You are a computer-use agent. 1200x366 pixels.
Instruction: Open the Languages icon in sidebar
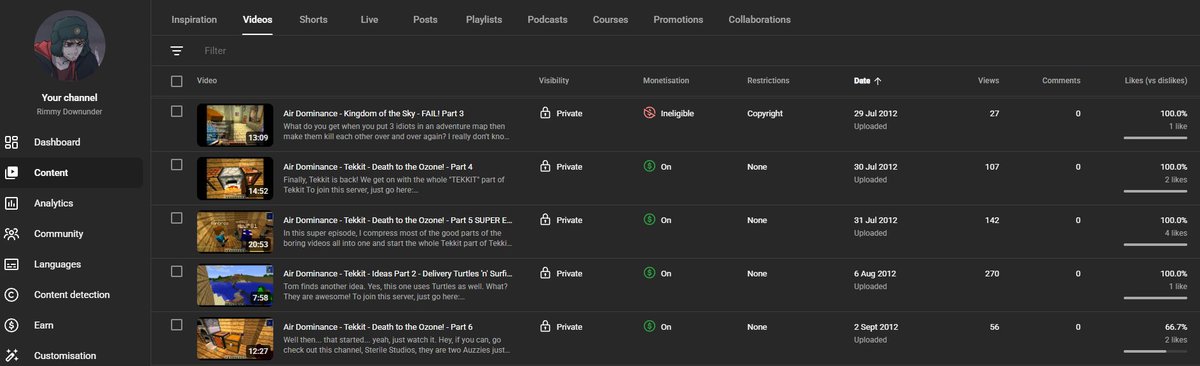pyautogui.click(x=12, y=264)
